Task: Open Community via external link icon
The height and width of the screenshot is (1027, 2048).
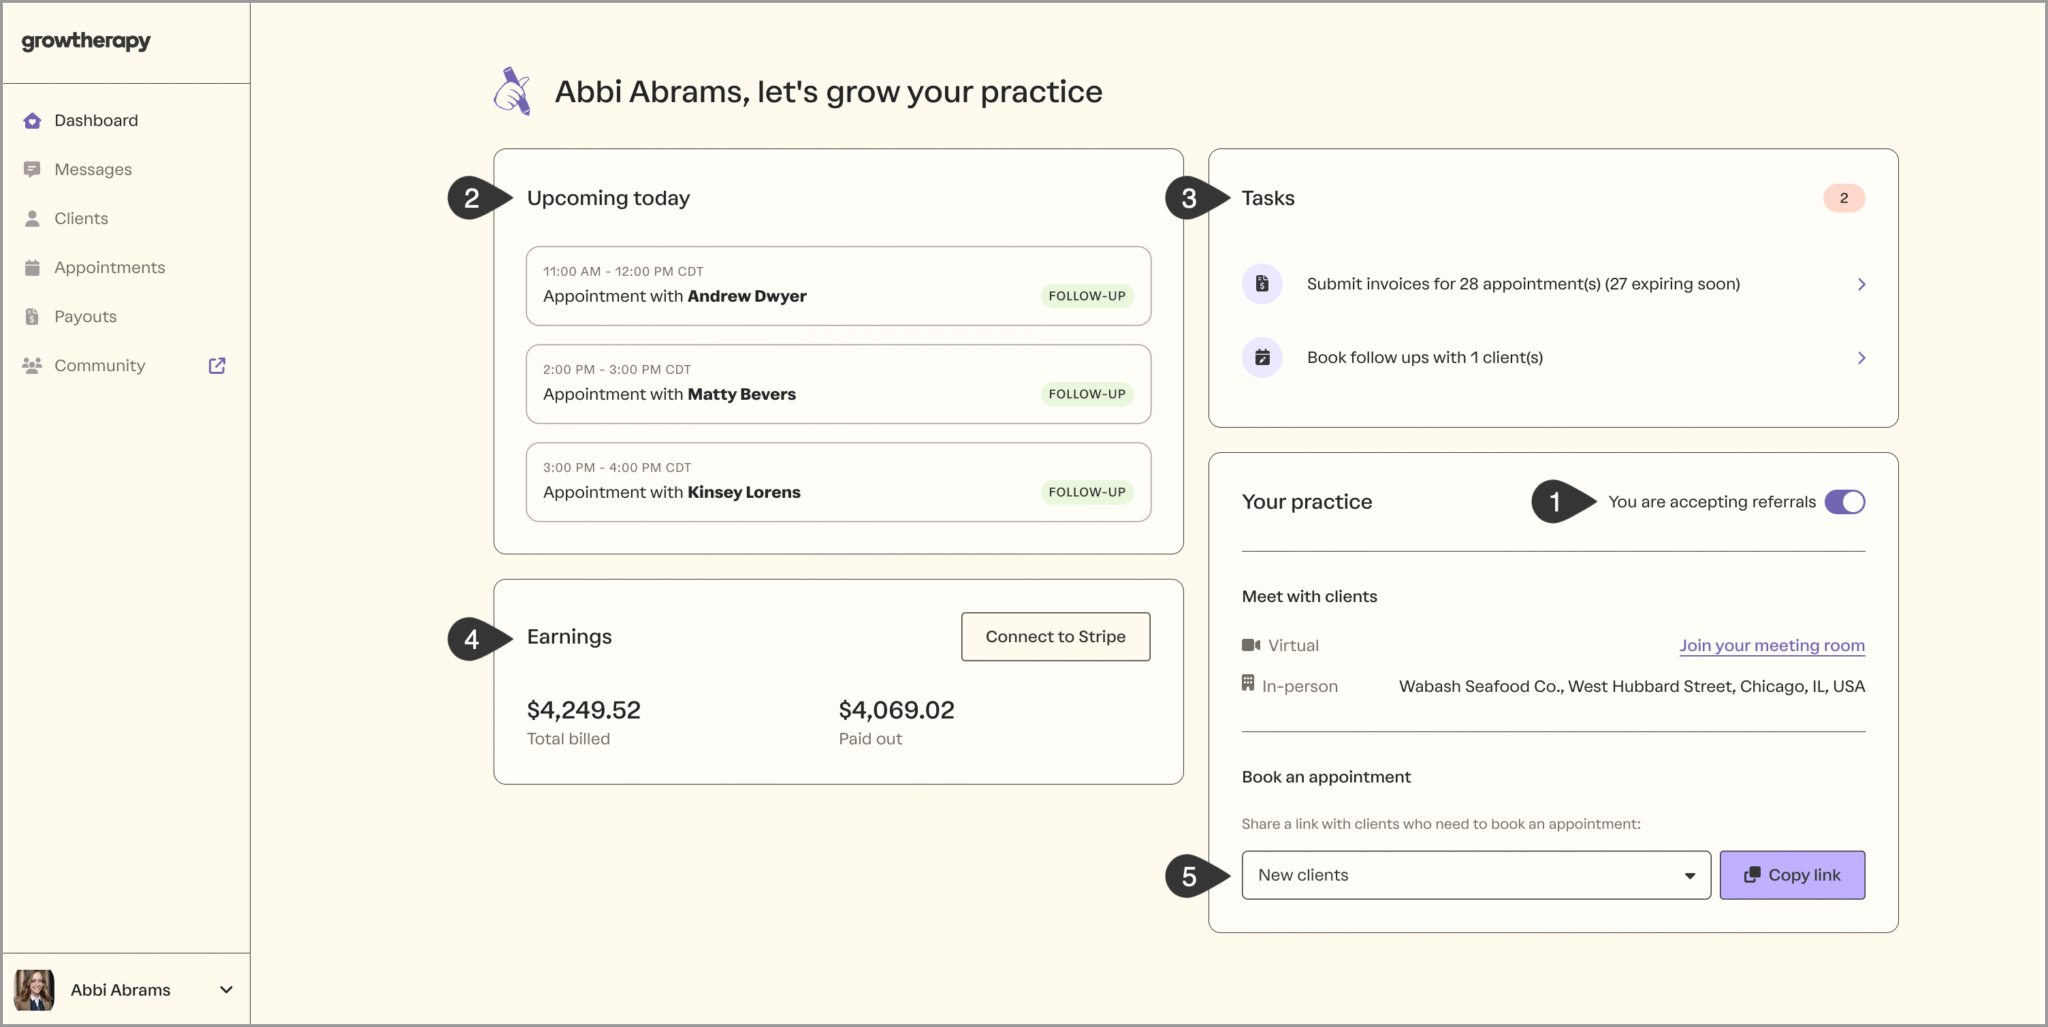Action: (x=217, y=366)
